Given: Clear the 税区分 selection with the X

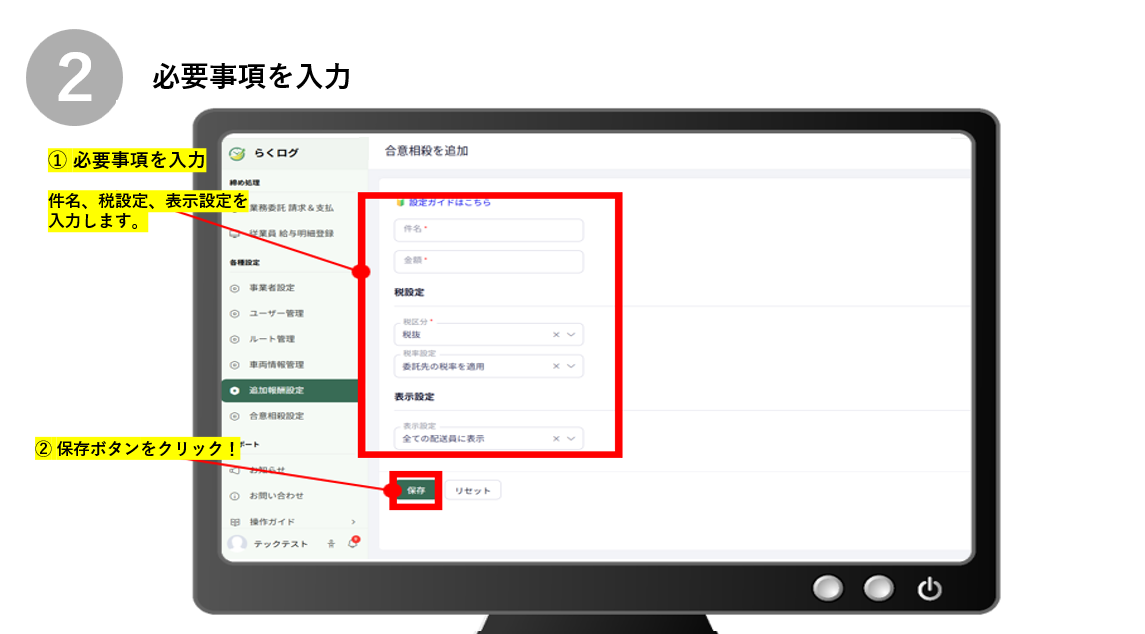Looking at the screenshot, I should coord(556,335).
